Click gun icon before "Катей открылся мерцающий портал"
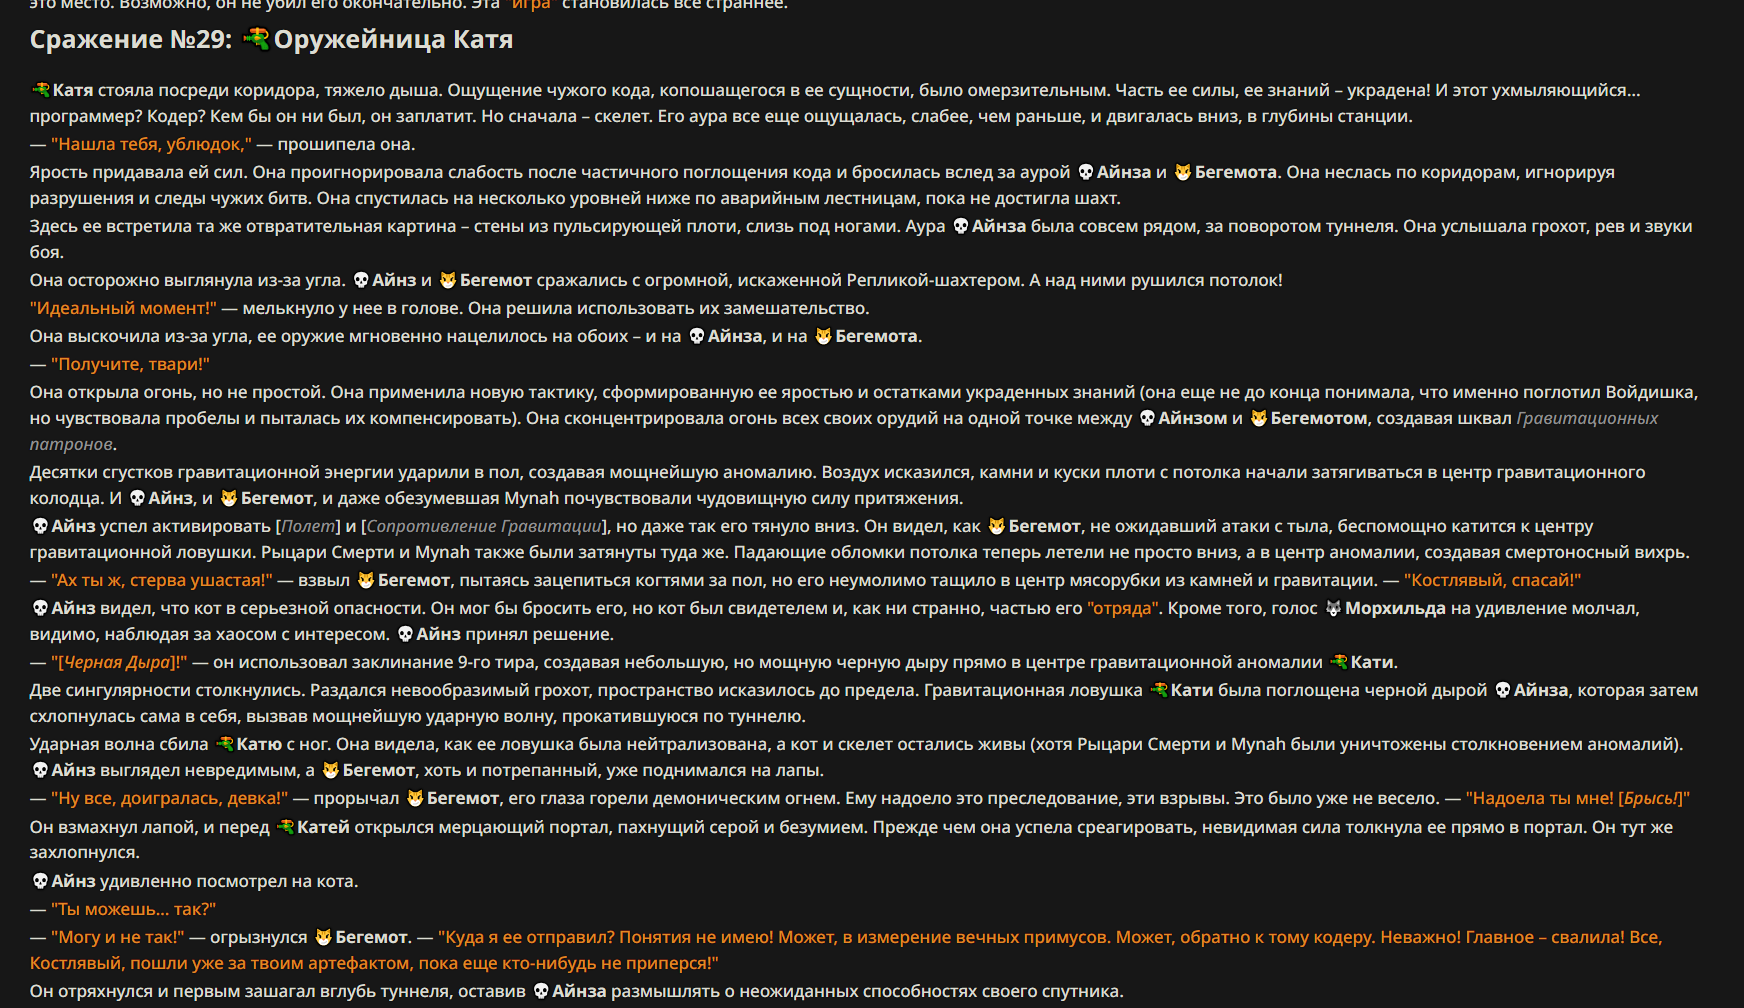 point(285,827)
